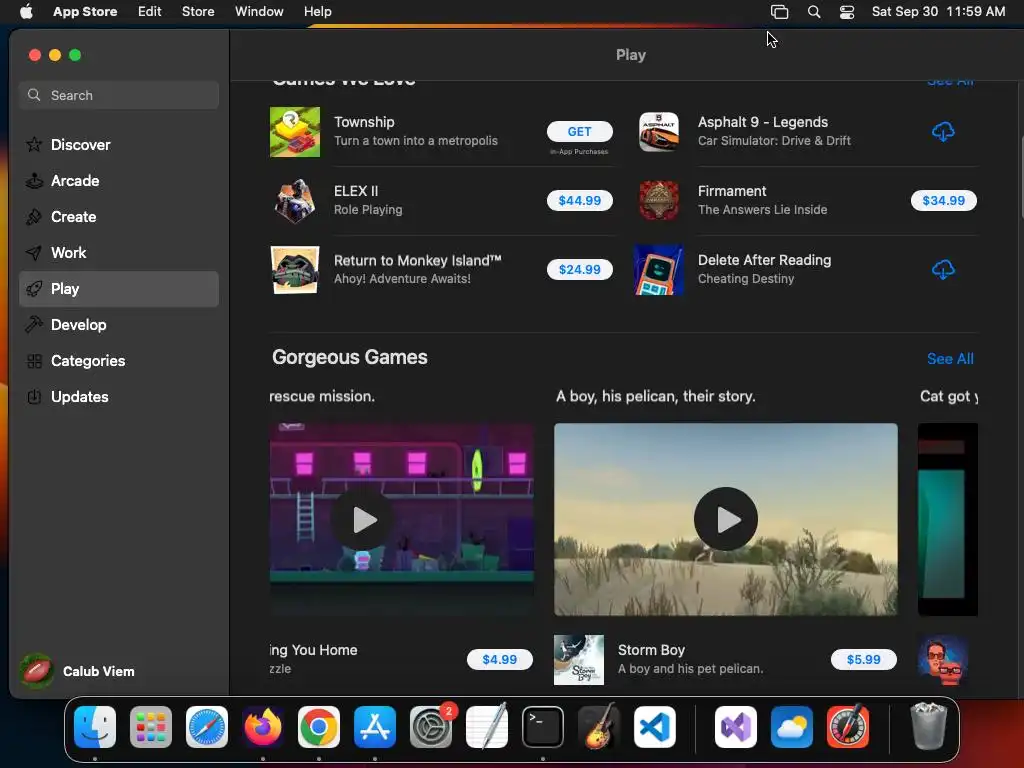Open Disk Diag from the Dock
The width and height of the screenshot is (1024, 768).
(848, 727)
